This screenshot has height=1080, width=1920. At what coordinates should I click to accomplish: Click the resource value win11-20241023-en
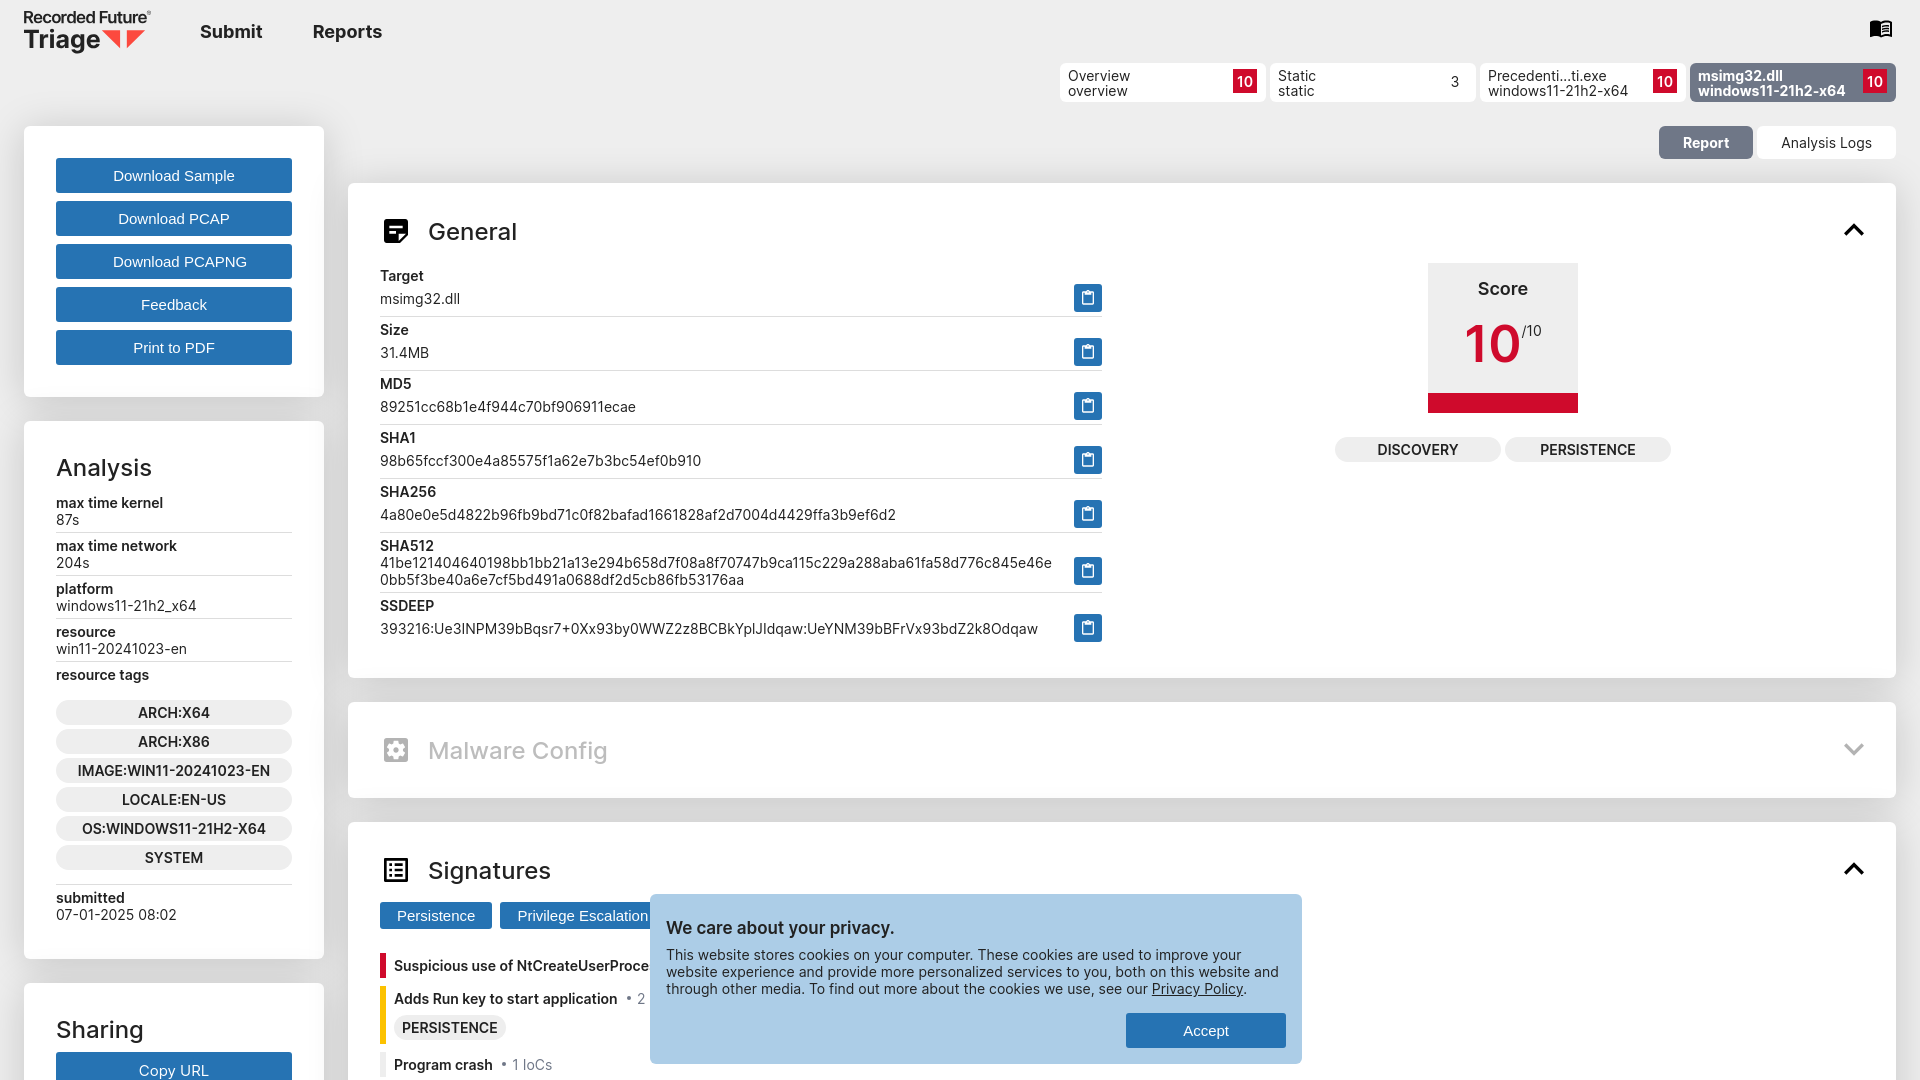121,649
